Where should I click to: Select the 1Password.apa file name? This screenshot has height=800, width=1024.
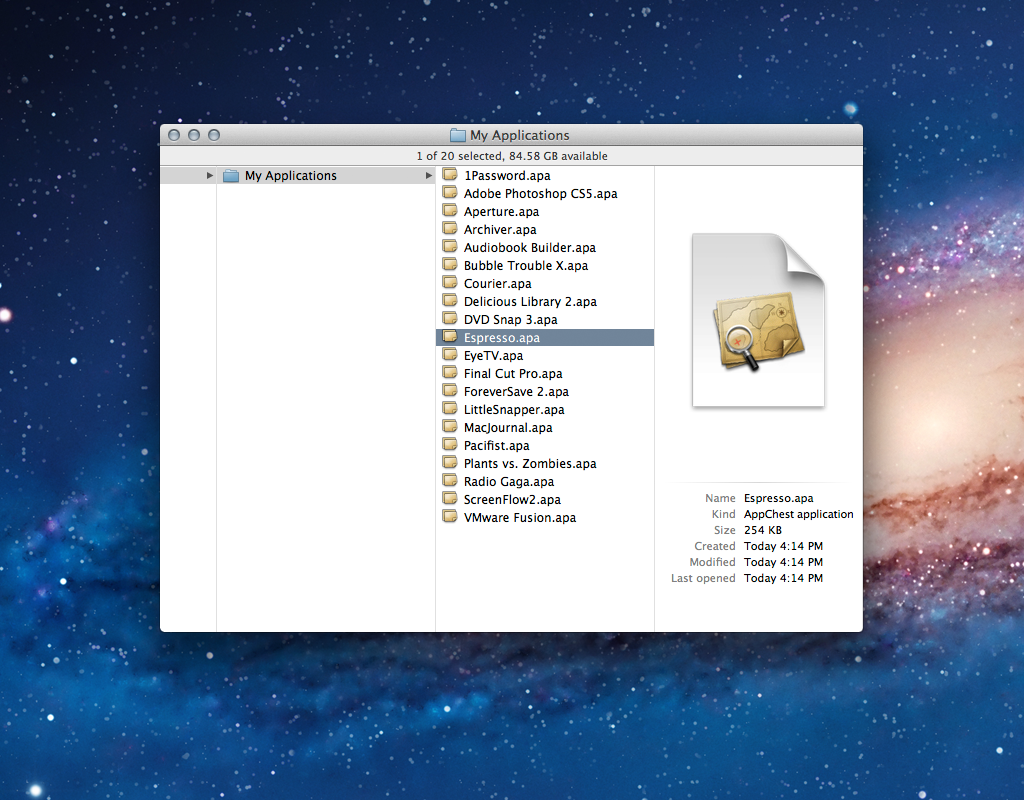pos(507,176)
